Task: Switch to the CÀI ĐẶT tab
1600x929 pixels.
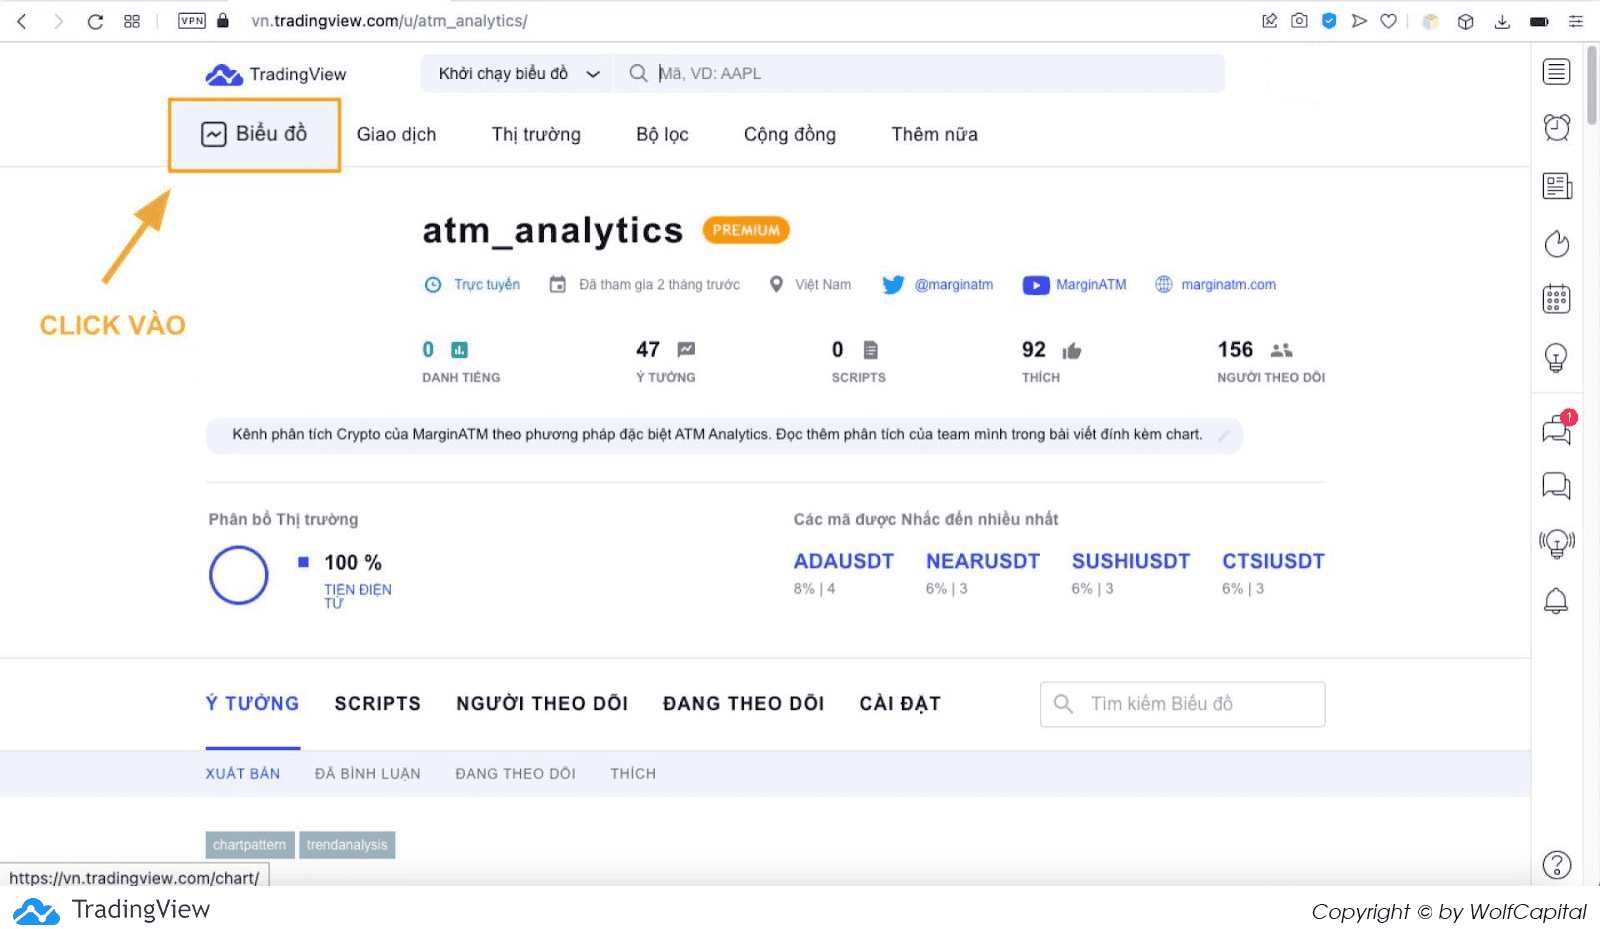Action: pyautogui.click(x=900, y=704)
